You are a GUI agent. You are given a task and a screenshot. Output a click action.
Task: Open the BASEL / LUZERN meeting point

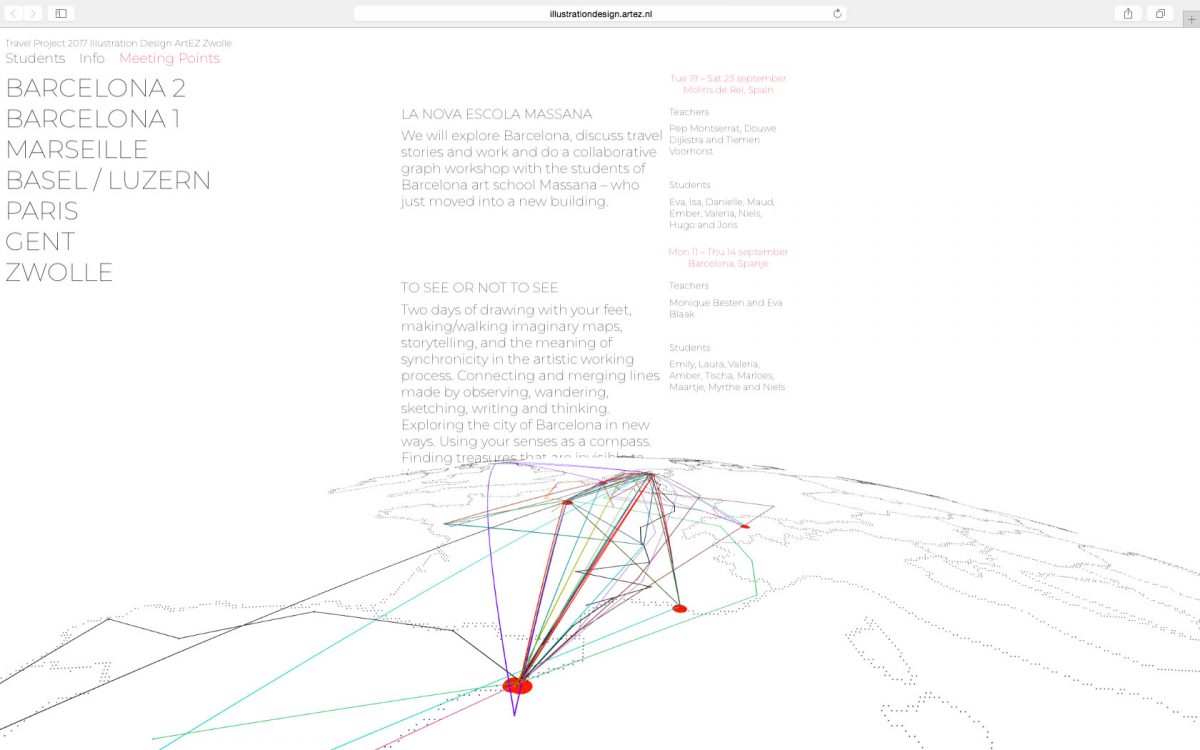tap(108, 181)
